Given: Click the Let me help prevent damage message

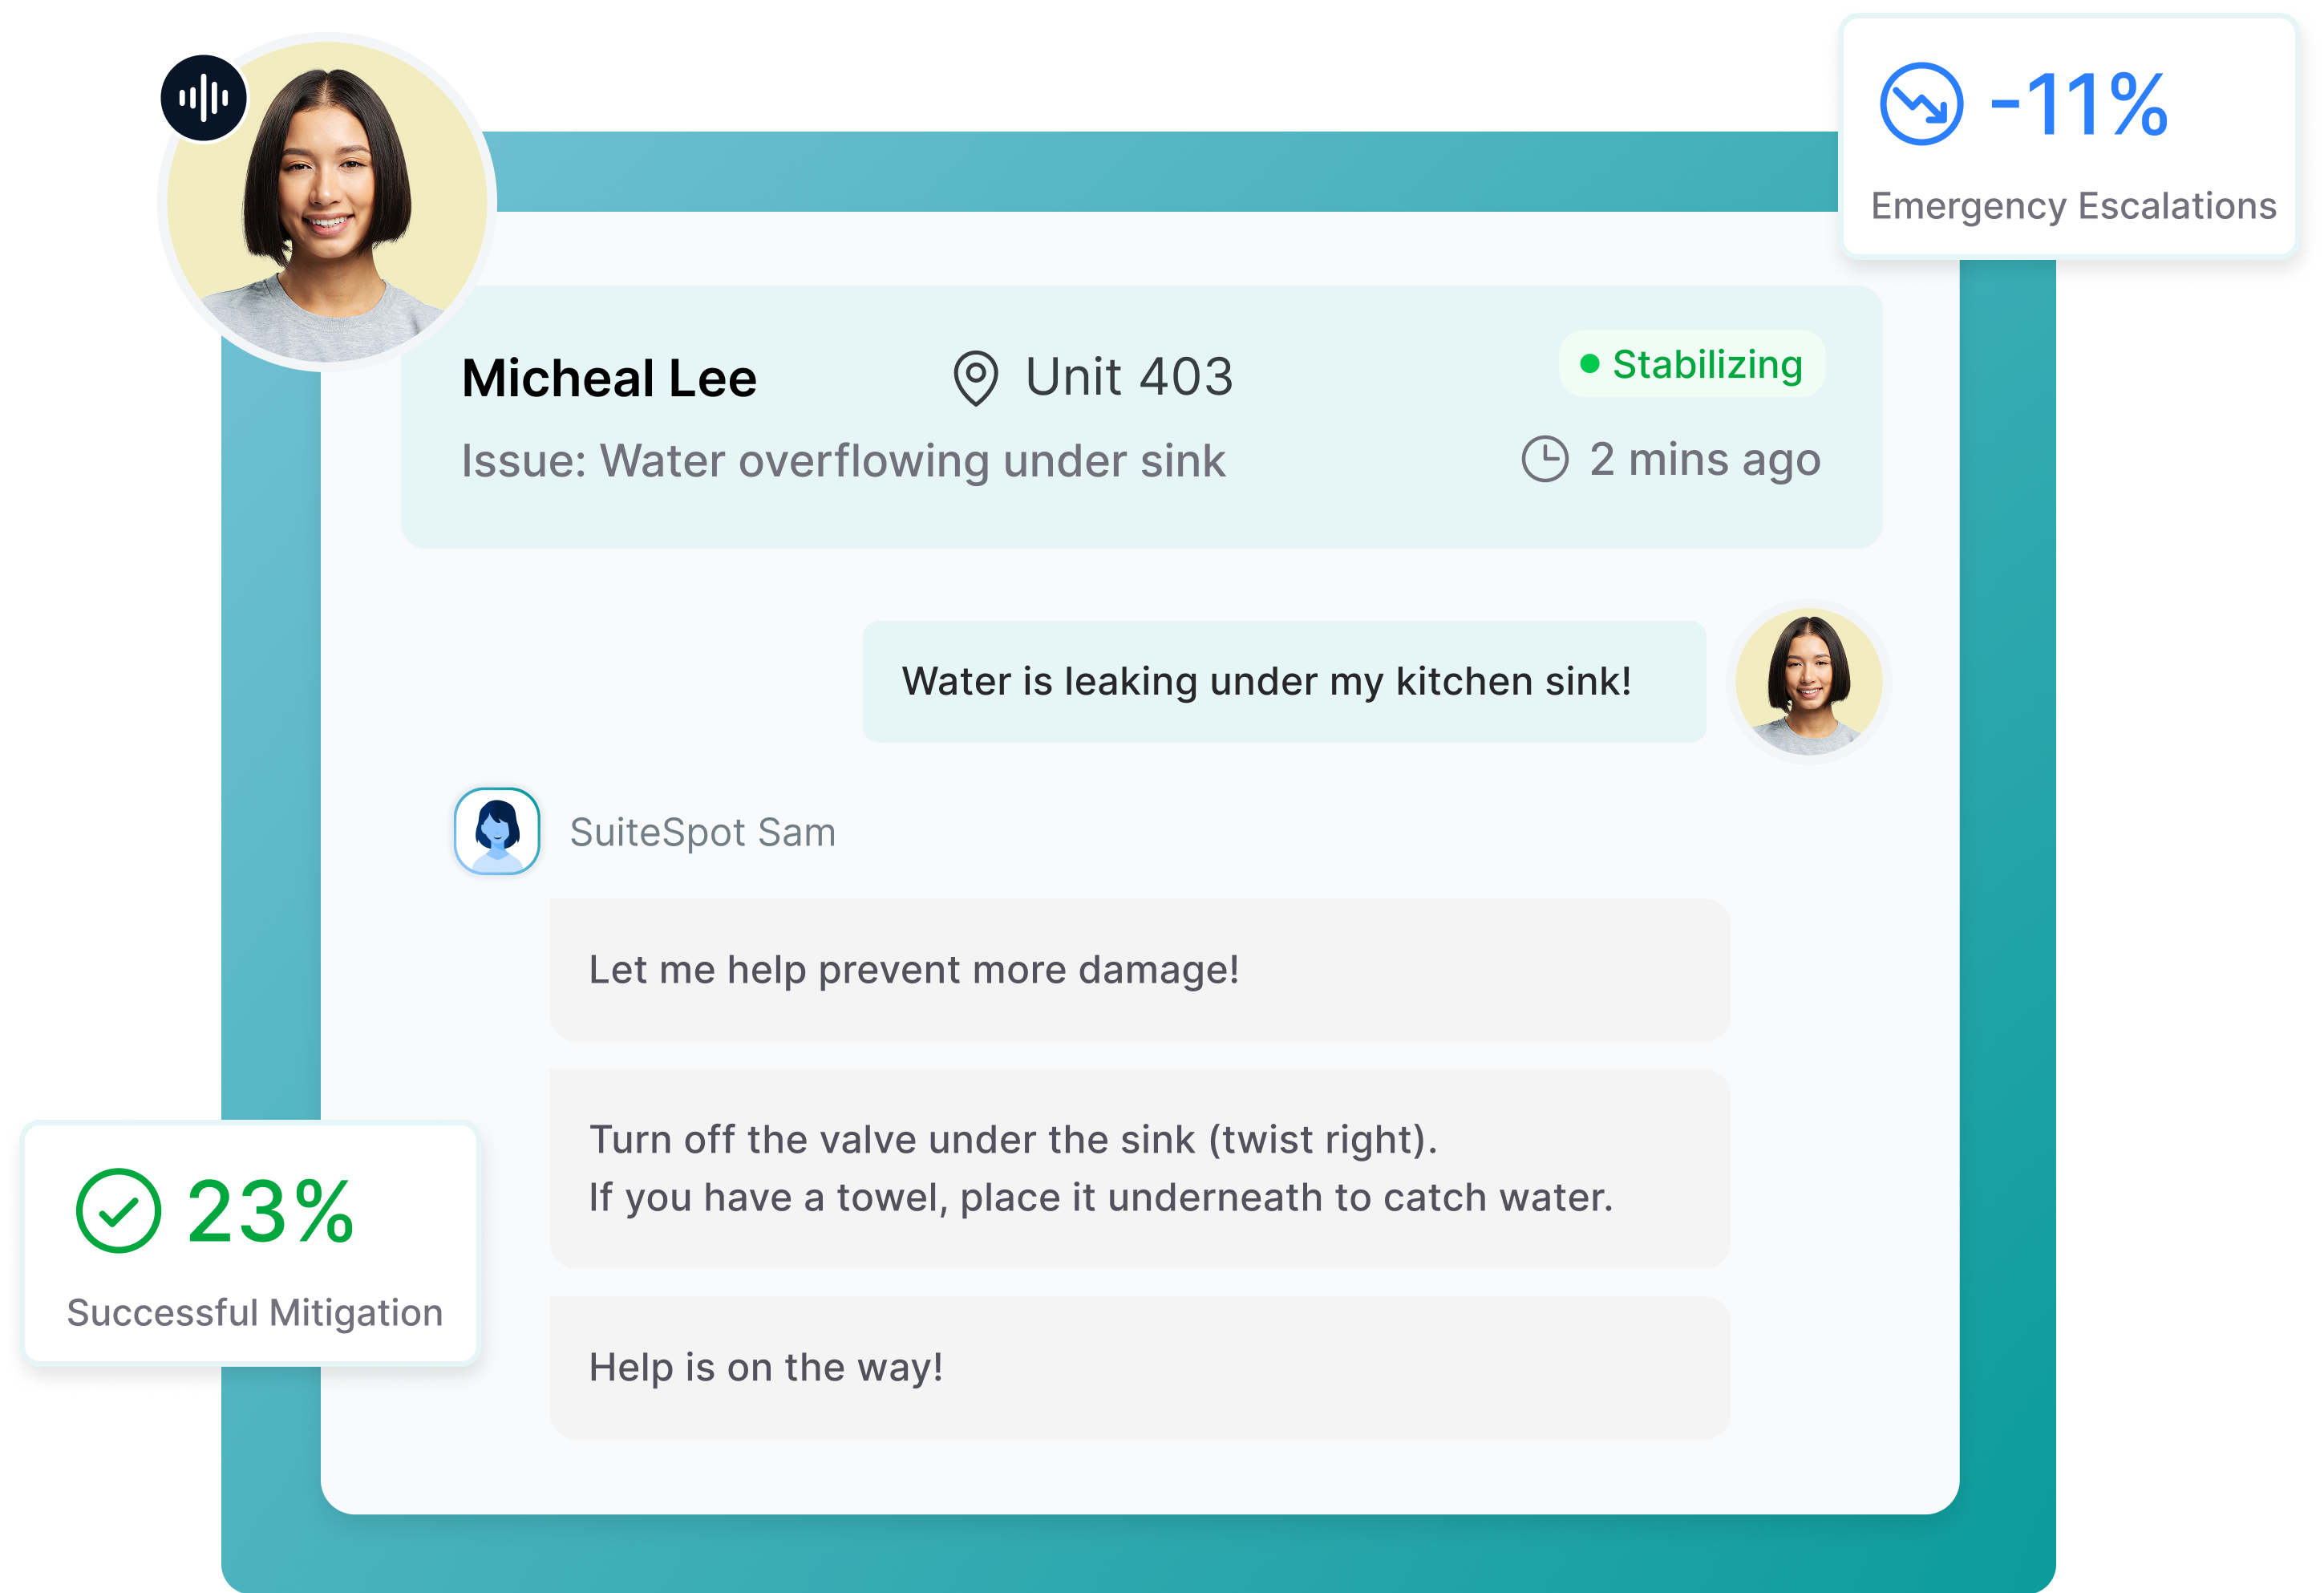Looking at the screenshot, I should [x=1139, y=970].
